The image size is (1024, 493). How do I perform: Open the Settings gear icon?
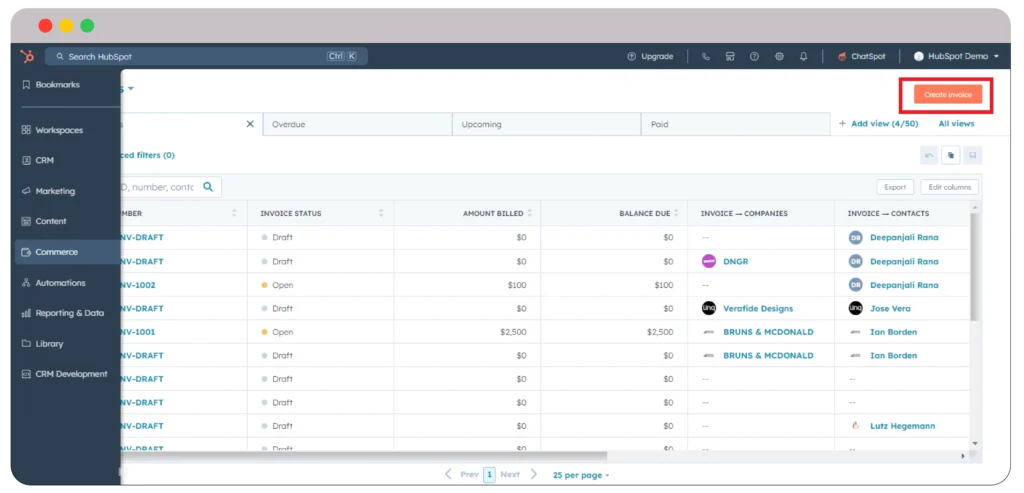[x=779, y=56]
